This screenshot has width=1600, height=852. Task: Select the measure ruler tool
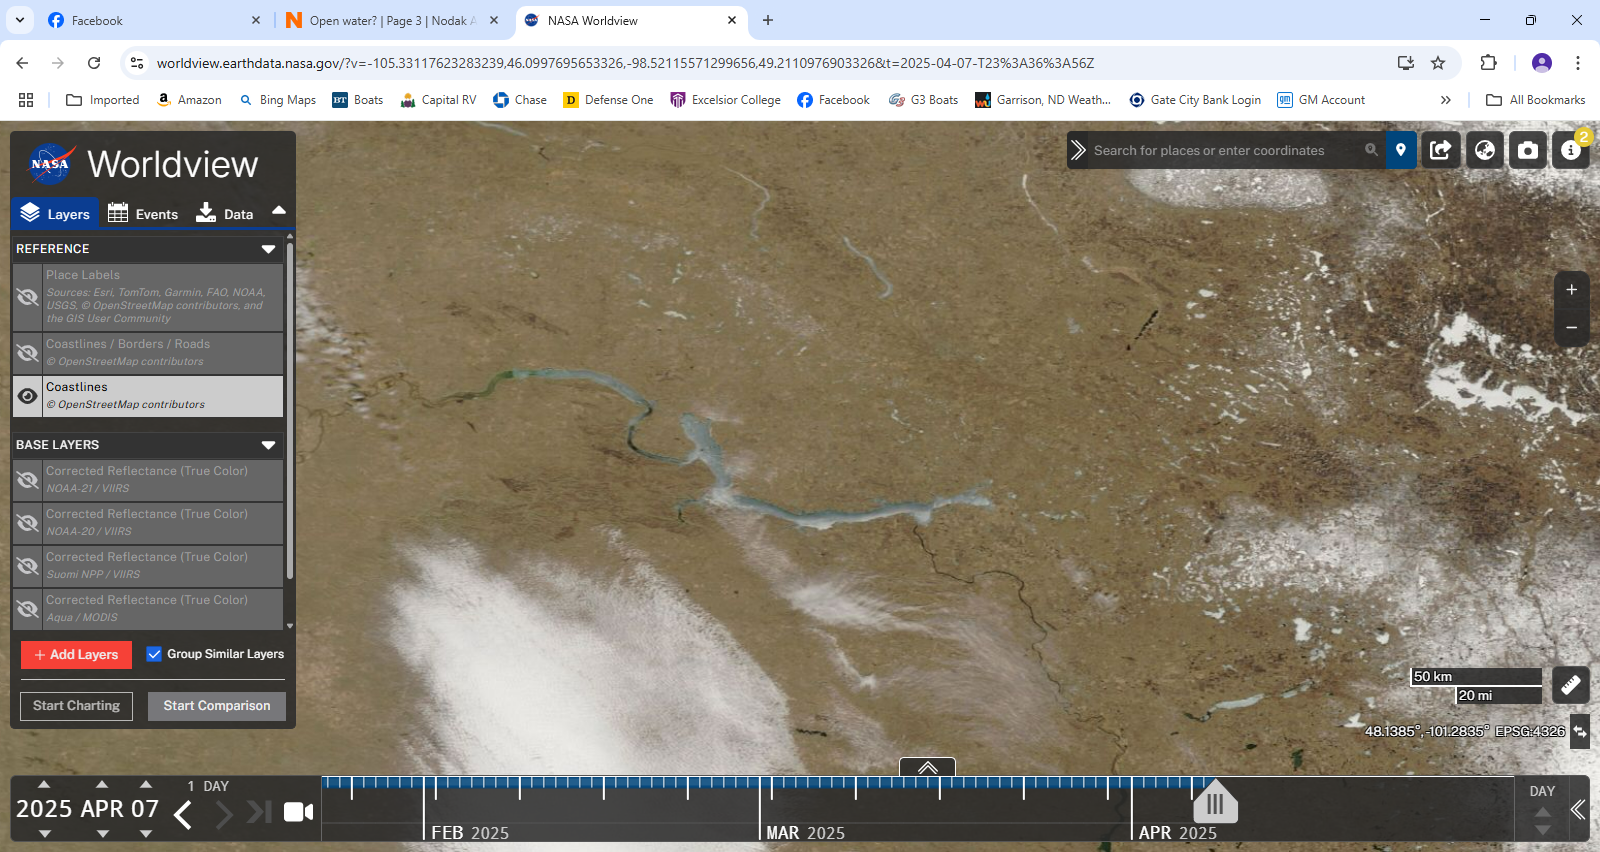tap(1571, 685)
